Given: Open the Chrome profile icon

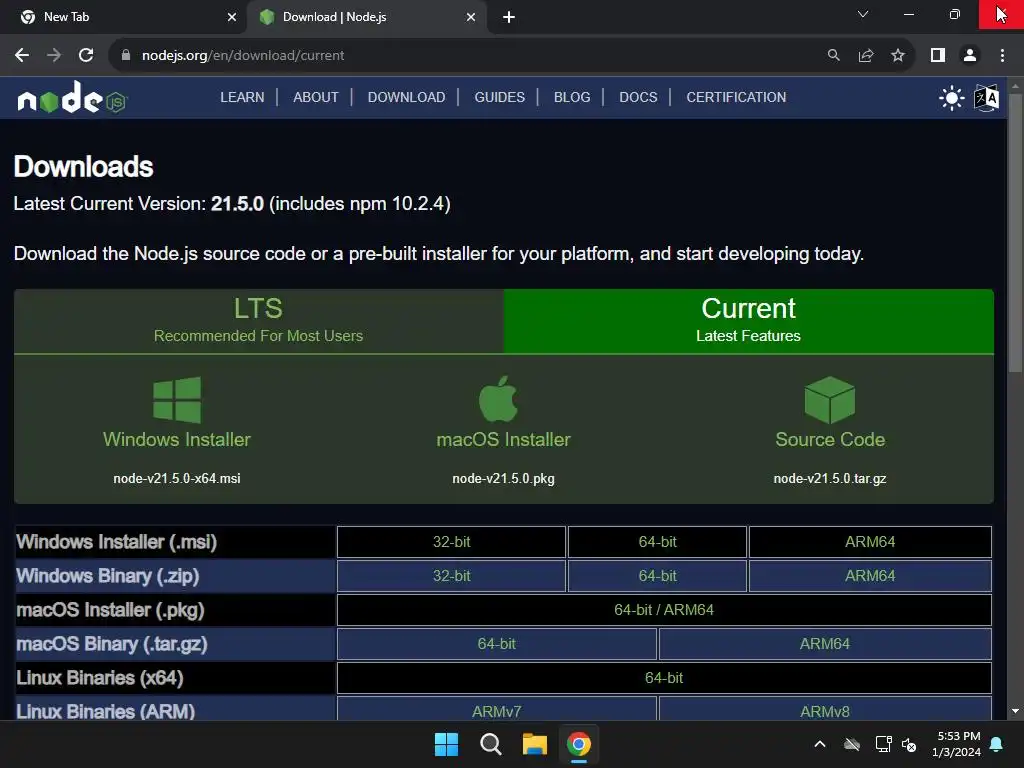Looking at the screenshot, I should (x=970, y=56).
